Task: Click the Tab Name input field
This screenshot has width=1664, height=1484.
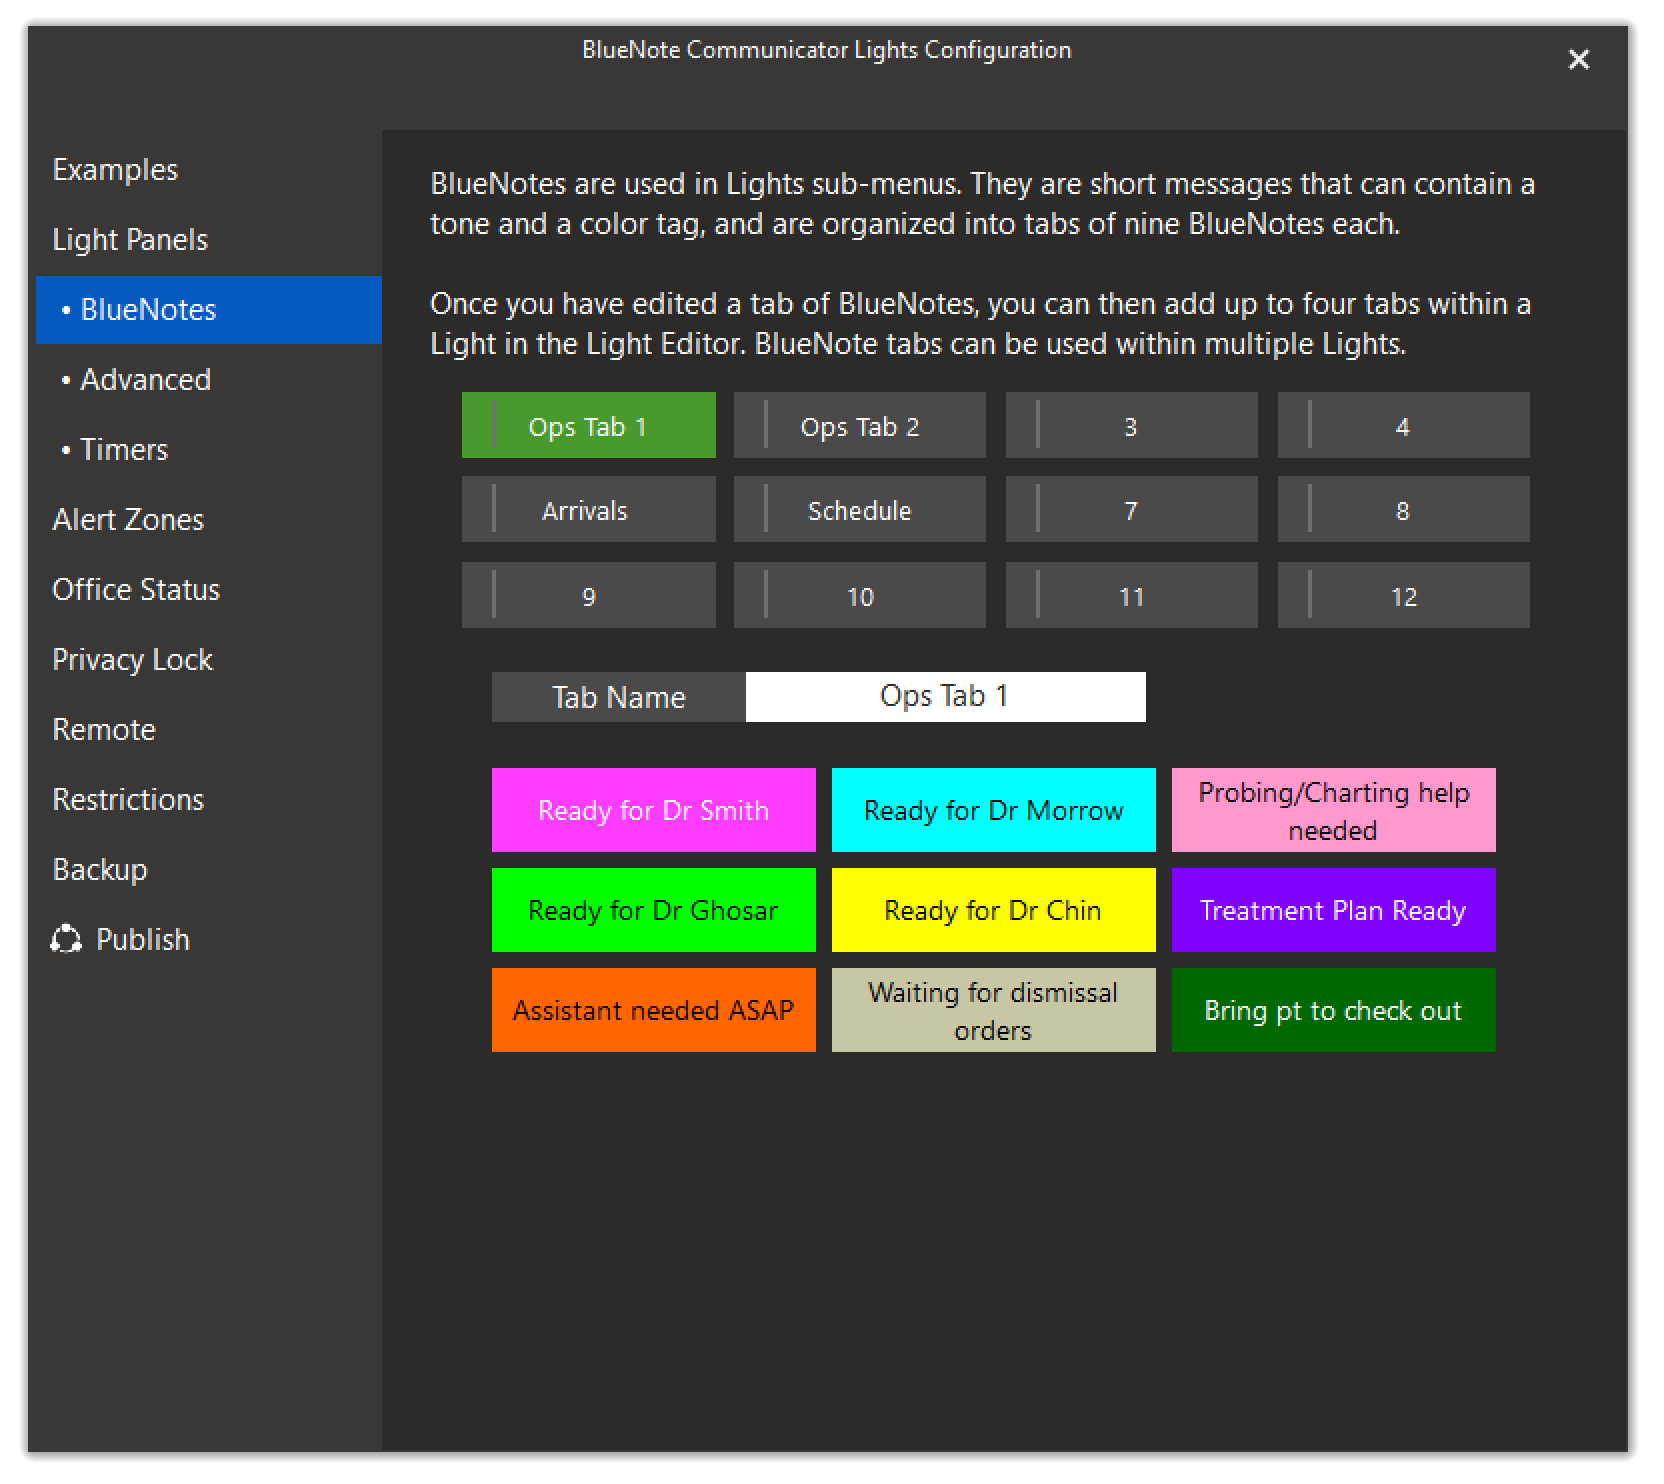Action: 946,697
